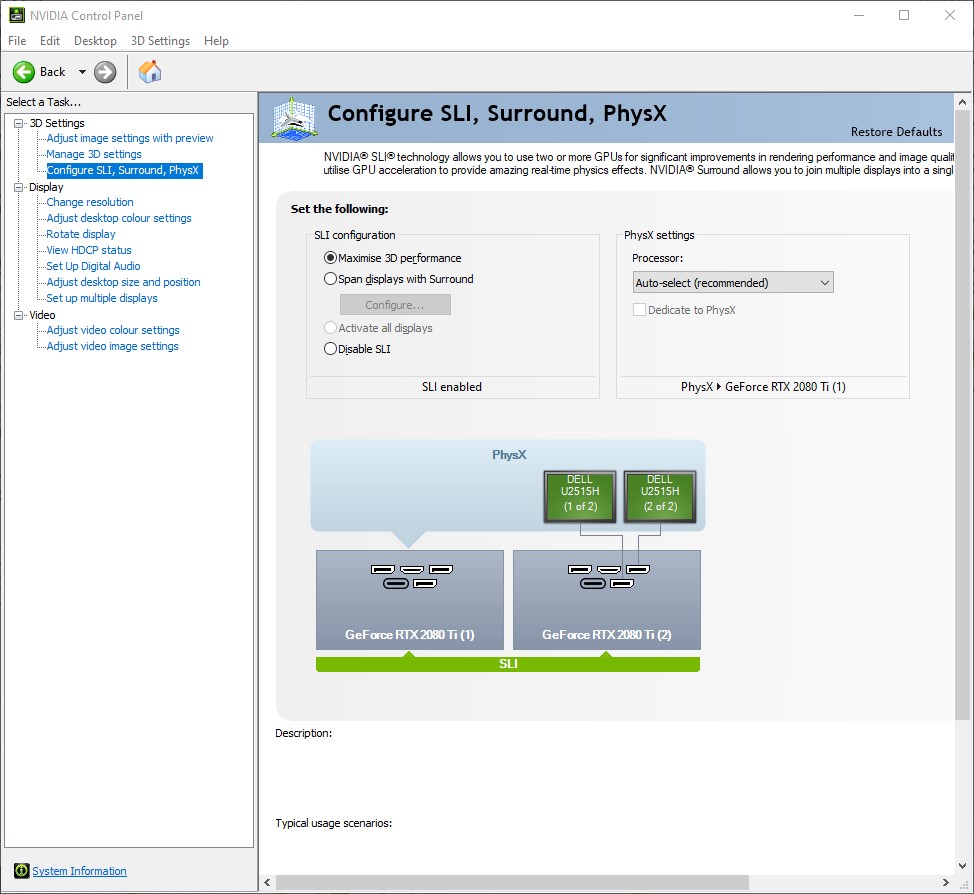Viewport: 974px width, 894px height.
Task: Open Adjust video image settings
Action: click(x=112, y=346)
